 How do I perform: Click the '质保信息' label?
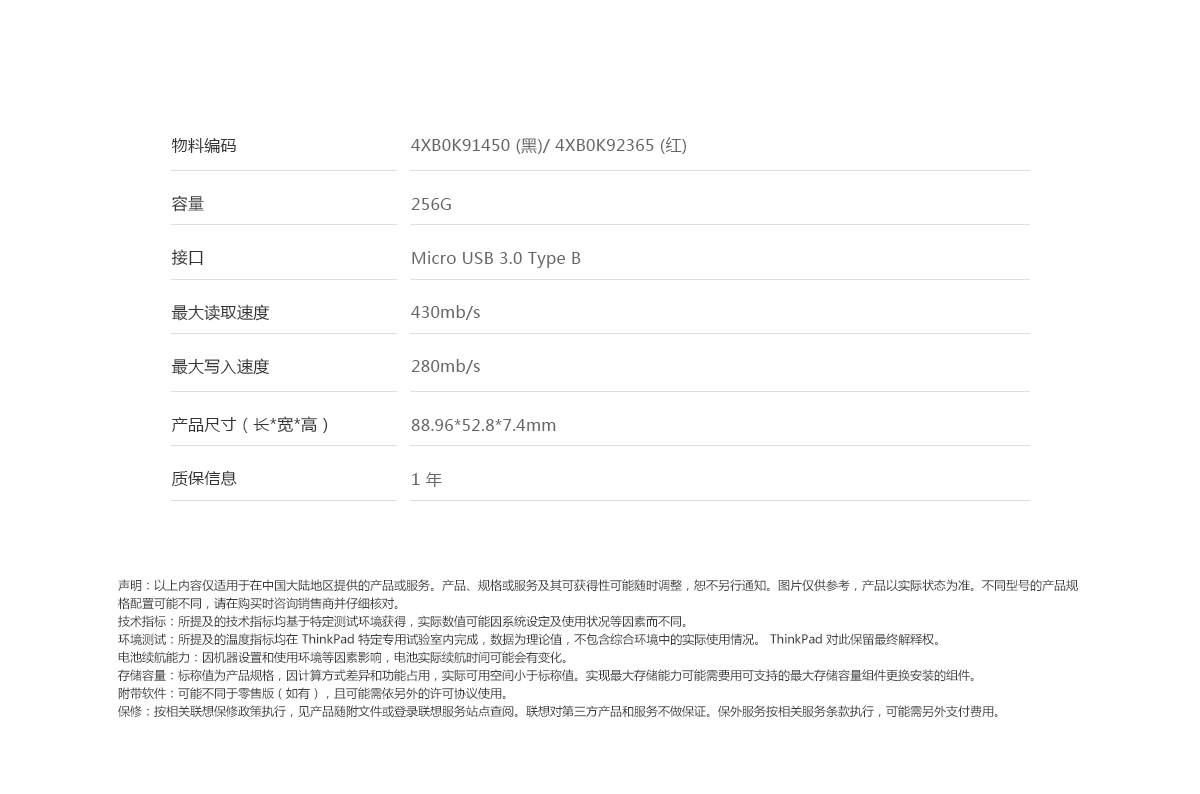tap(204, 479)
